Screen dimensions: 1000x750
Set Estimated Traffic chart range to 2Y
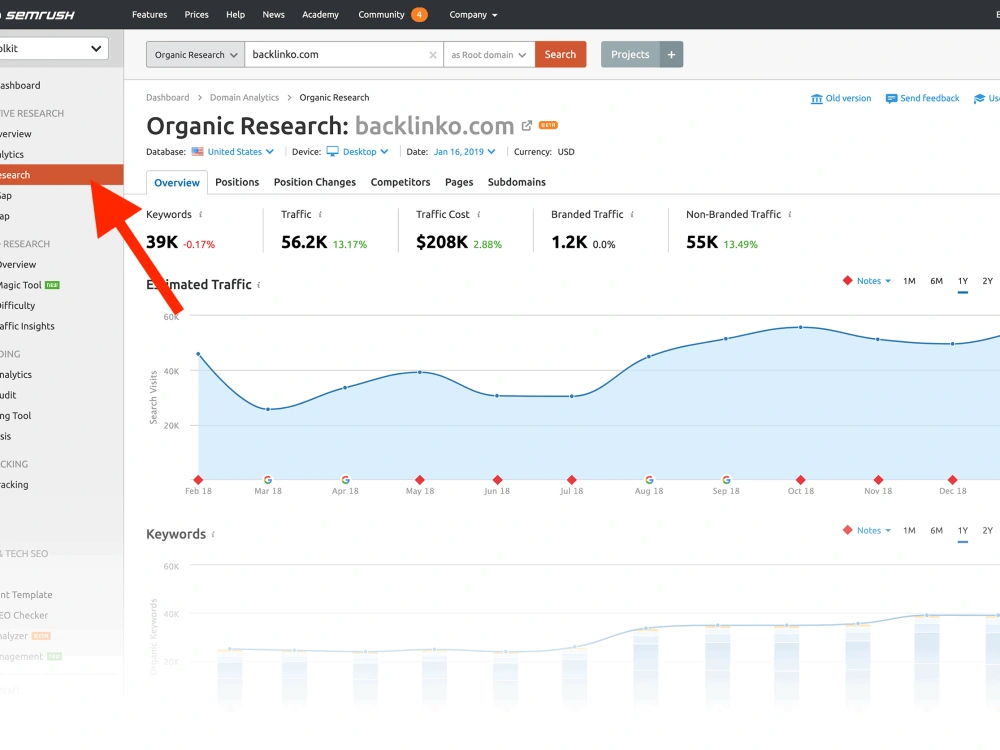[x=988, y=281]
